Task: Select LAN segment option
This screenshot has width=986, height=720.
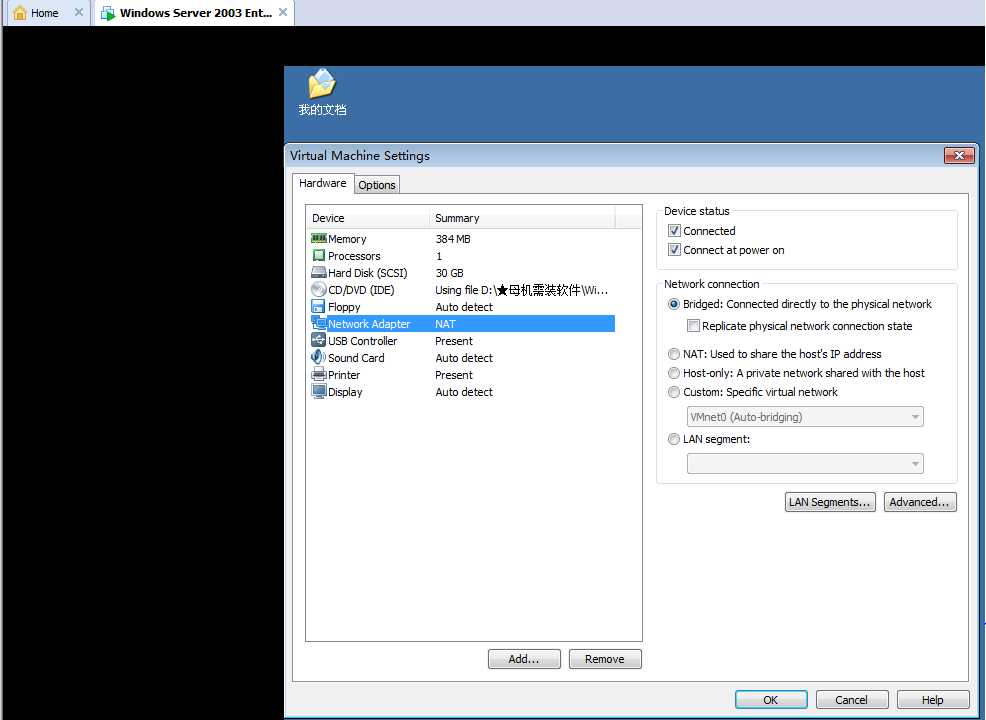Action: tap(673, 439)
